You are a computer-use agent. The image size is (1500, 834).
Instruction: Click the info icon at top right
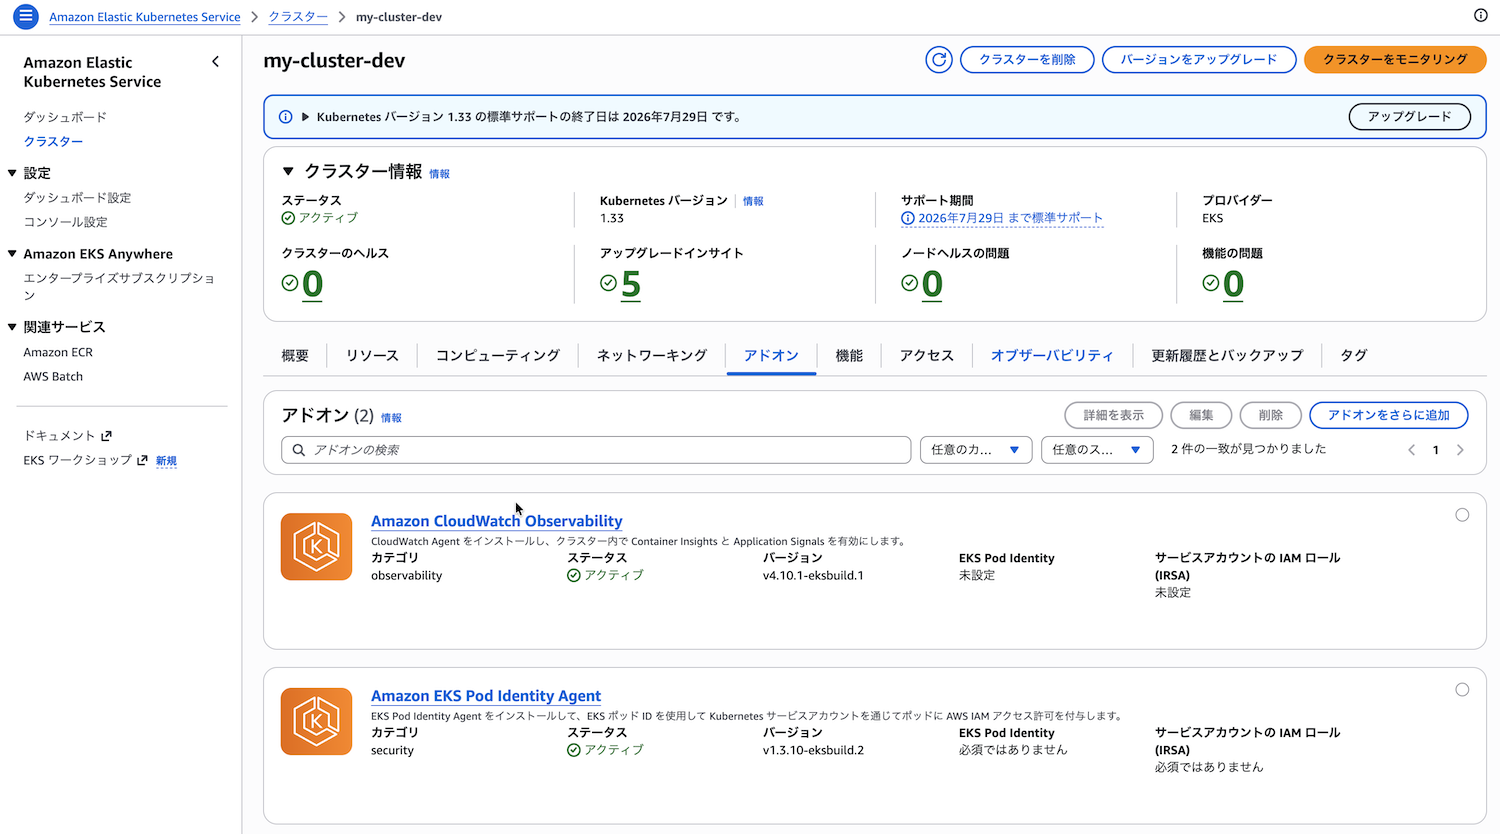coord(1480,15)
